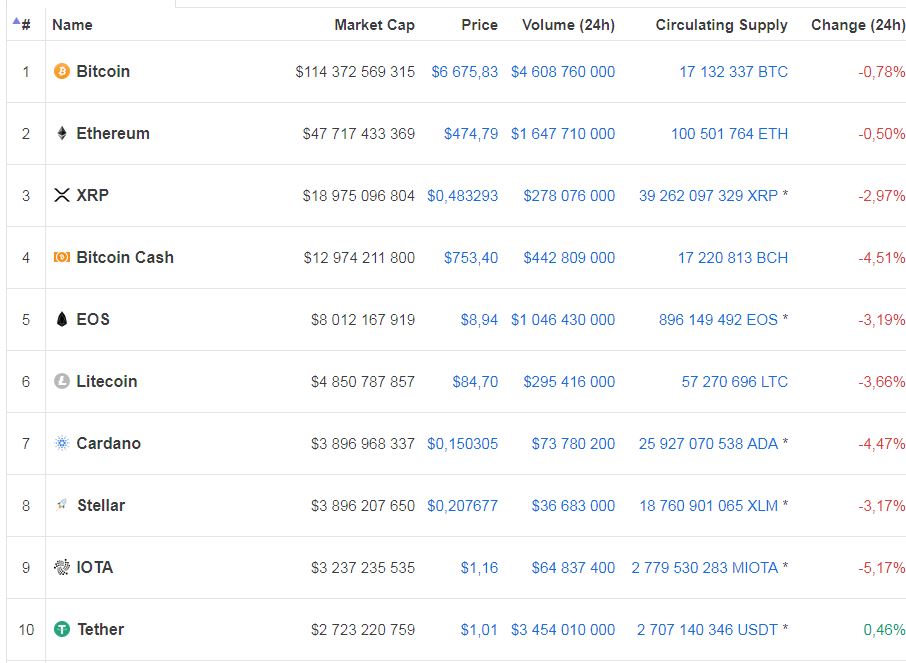Open the XRP name link
The width and height of the screenshot is (906, 663).
(92, 195)
